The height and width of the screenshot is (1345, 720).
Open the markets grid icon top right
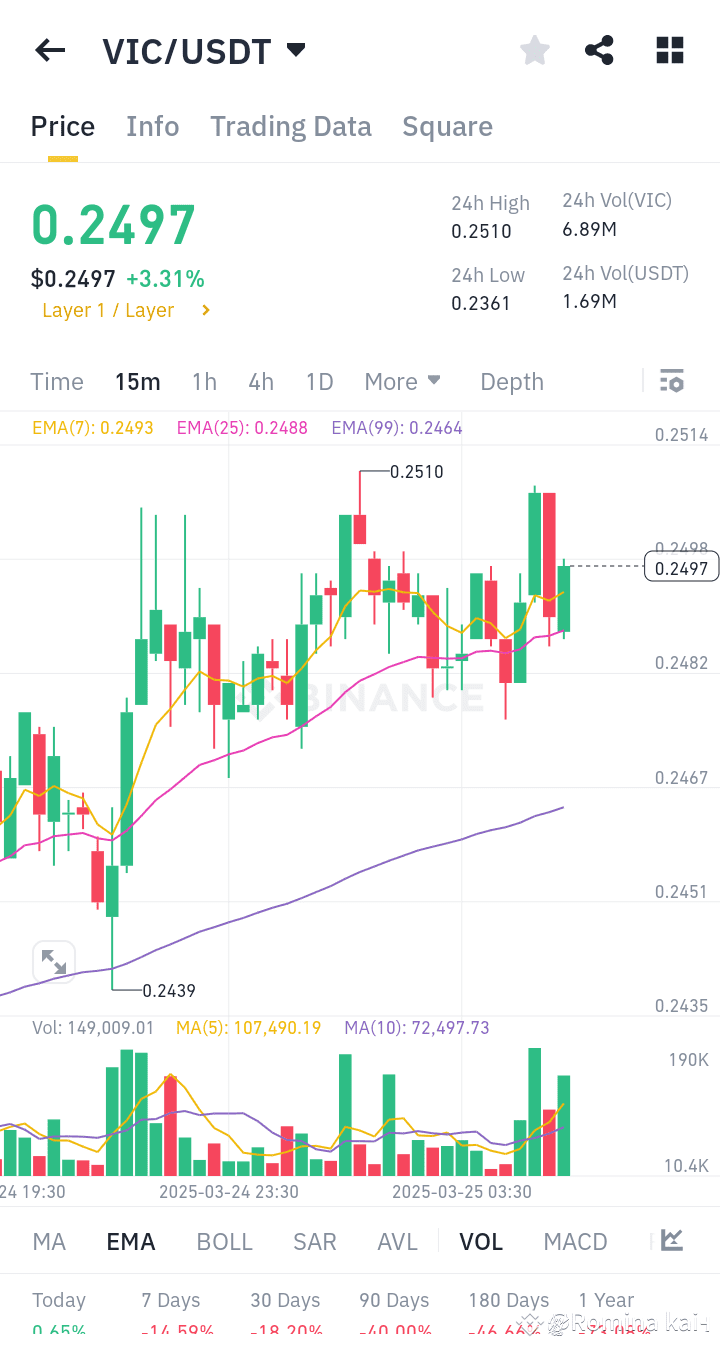669,50
